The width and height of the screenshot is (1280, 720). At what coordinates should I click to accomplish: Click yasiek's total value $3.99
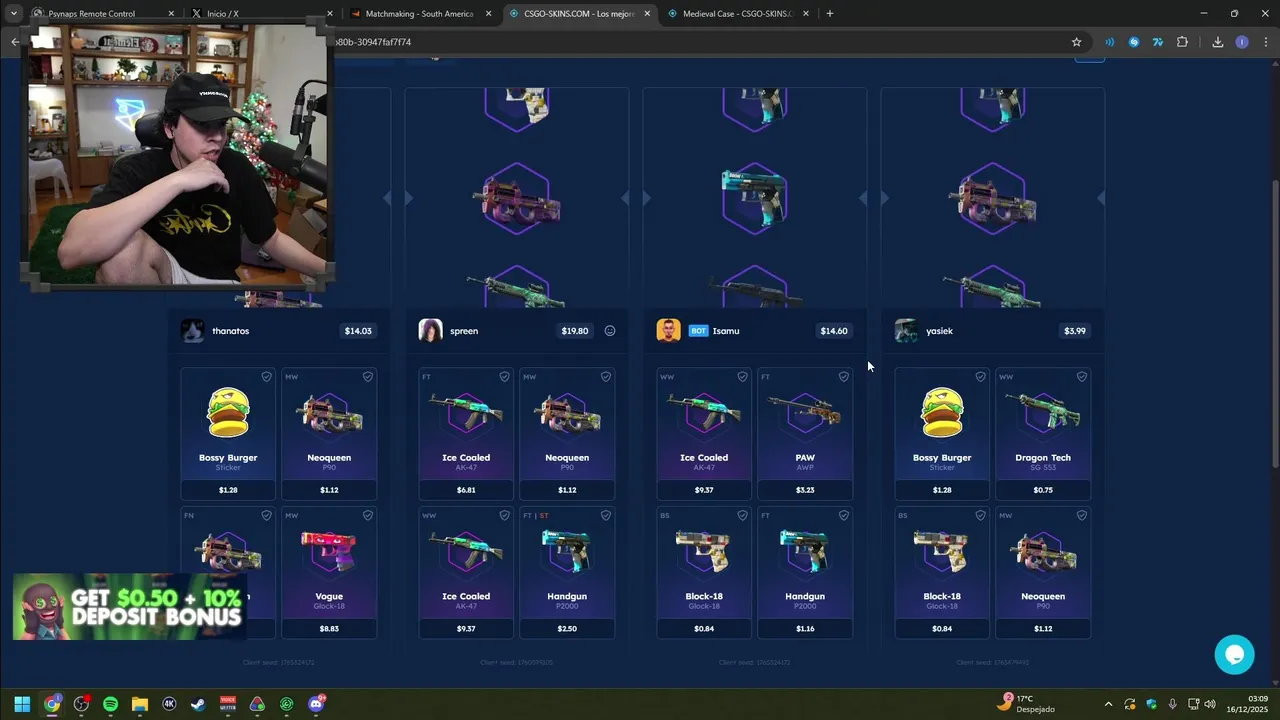point(1075,331)
